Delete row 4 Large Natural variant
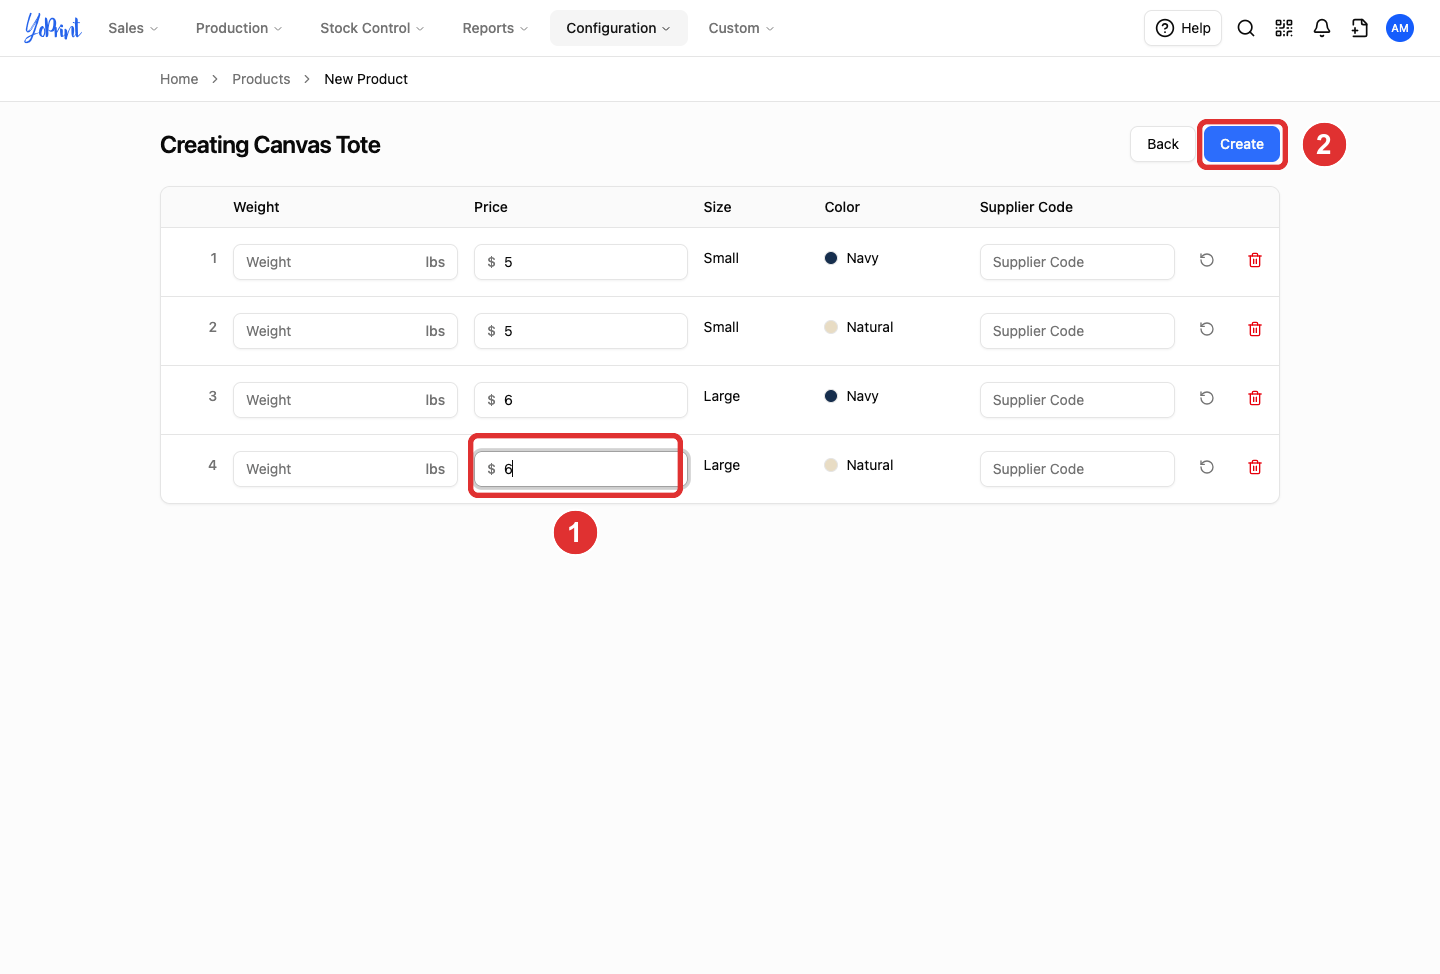Screen dimensions: 1440x974 tap(1255, 467)
